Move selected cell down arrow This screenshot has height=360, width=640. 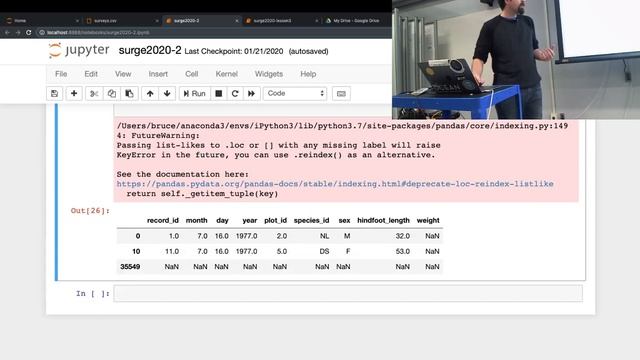(x=167, y=93)
